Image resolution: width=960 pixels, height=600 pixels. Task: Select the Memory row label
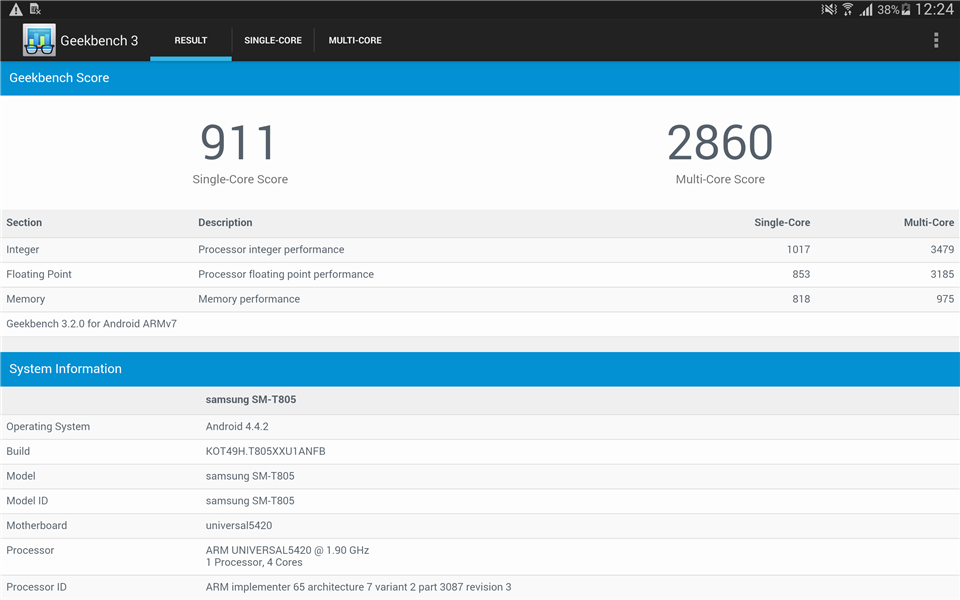click(26, 299)
